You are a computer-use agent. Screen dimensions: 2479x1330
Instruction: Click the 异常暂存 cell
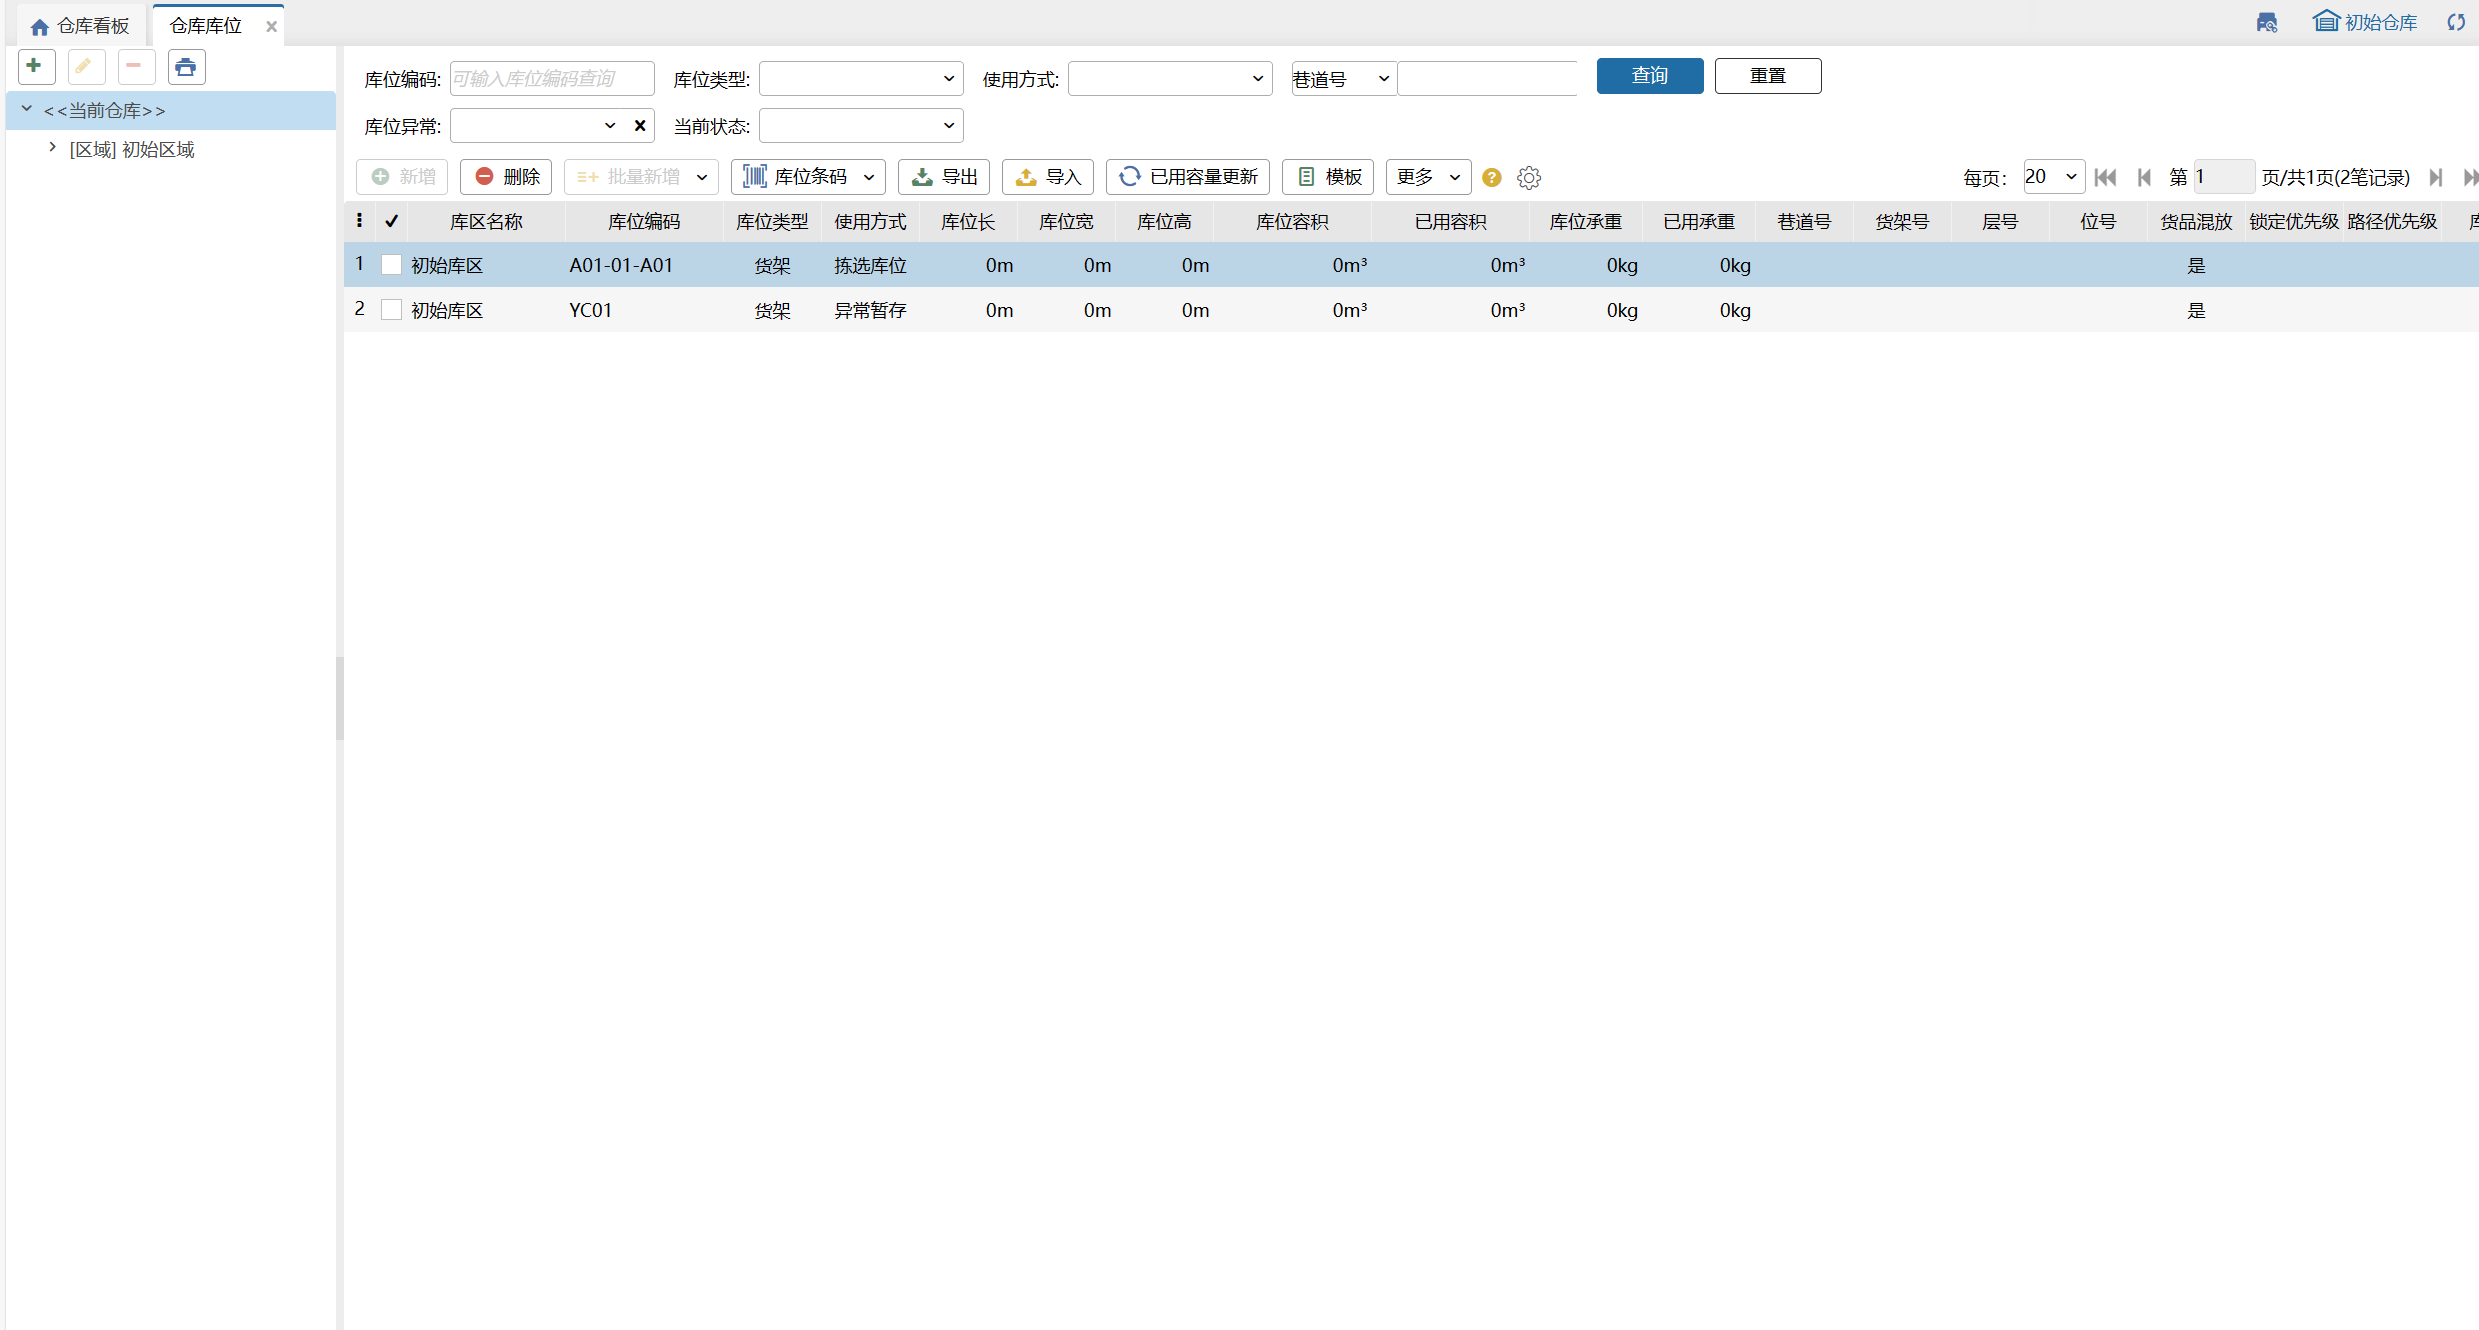[870, 310]
